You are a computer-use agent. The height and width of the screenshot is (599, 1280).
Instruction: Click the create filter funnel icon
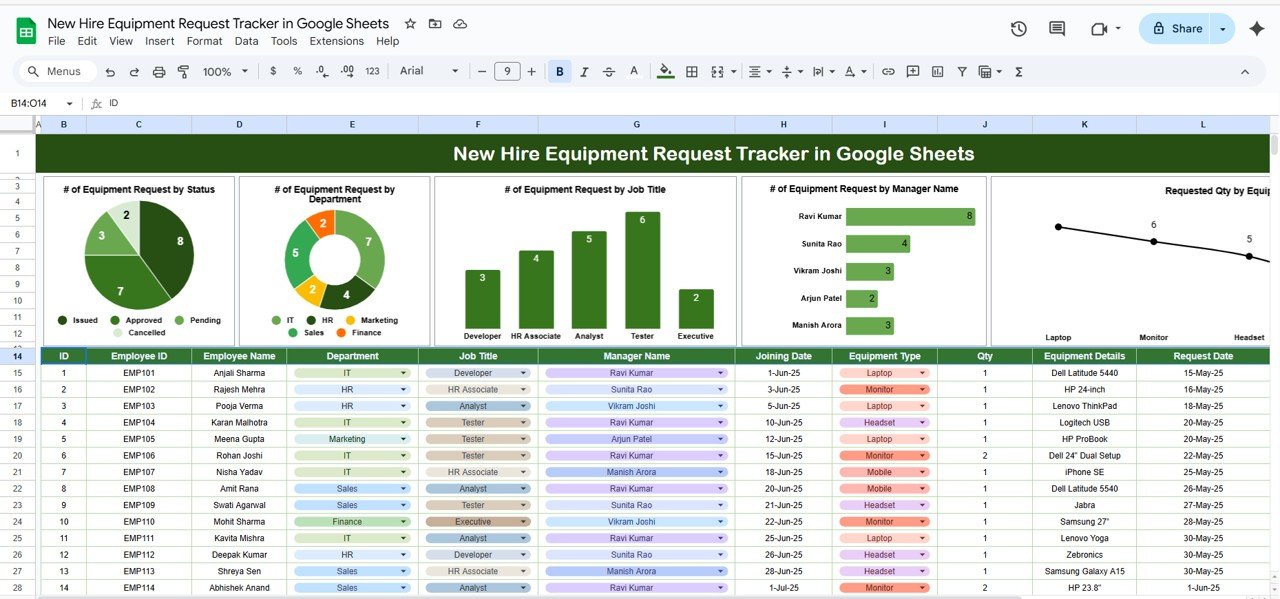click(x=962, y=72)
